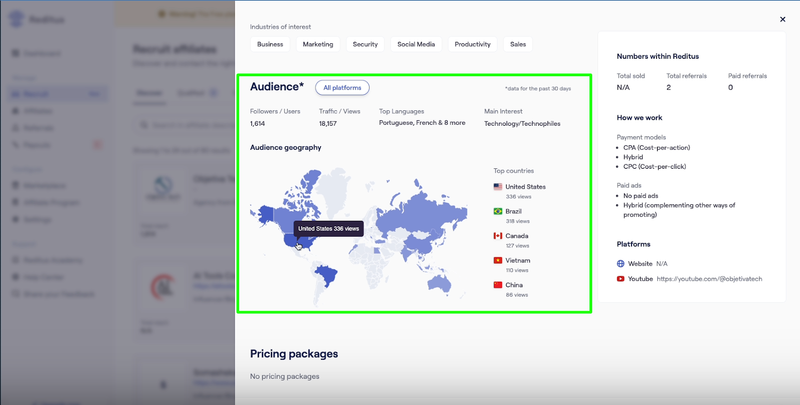Select the Social Media industry chip

tap(416, 44)
